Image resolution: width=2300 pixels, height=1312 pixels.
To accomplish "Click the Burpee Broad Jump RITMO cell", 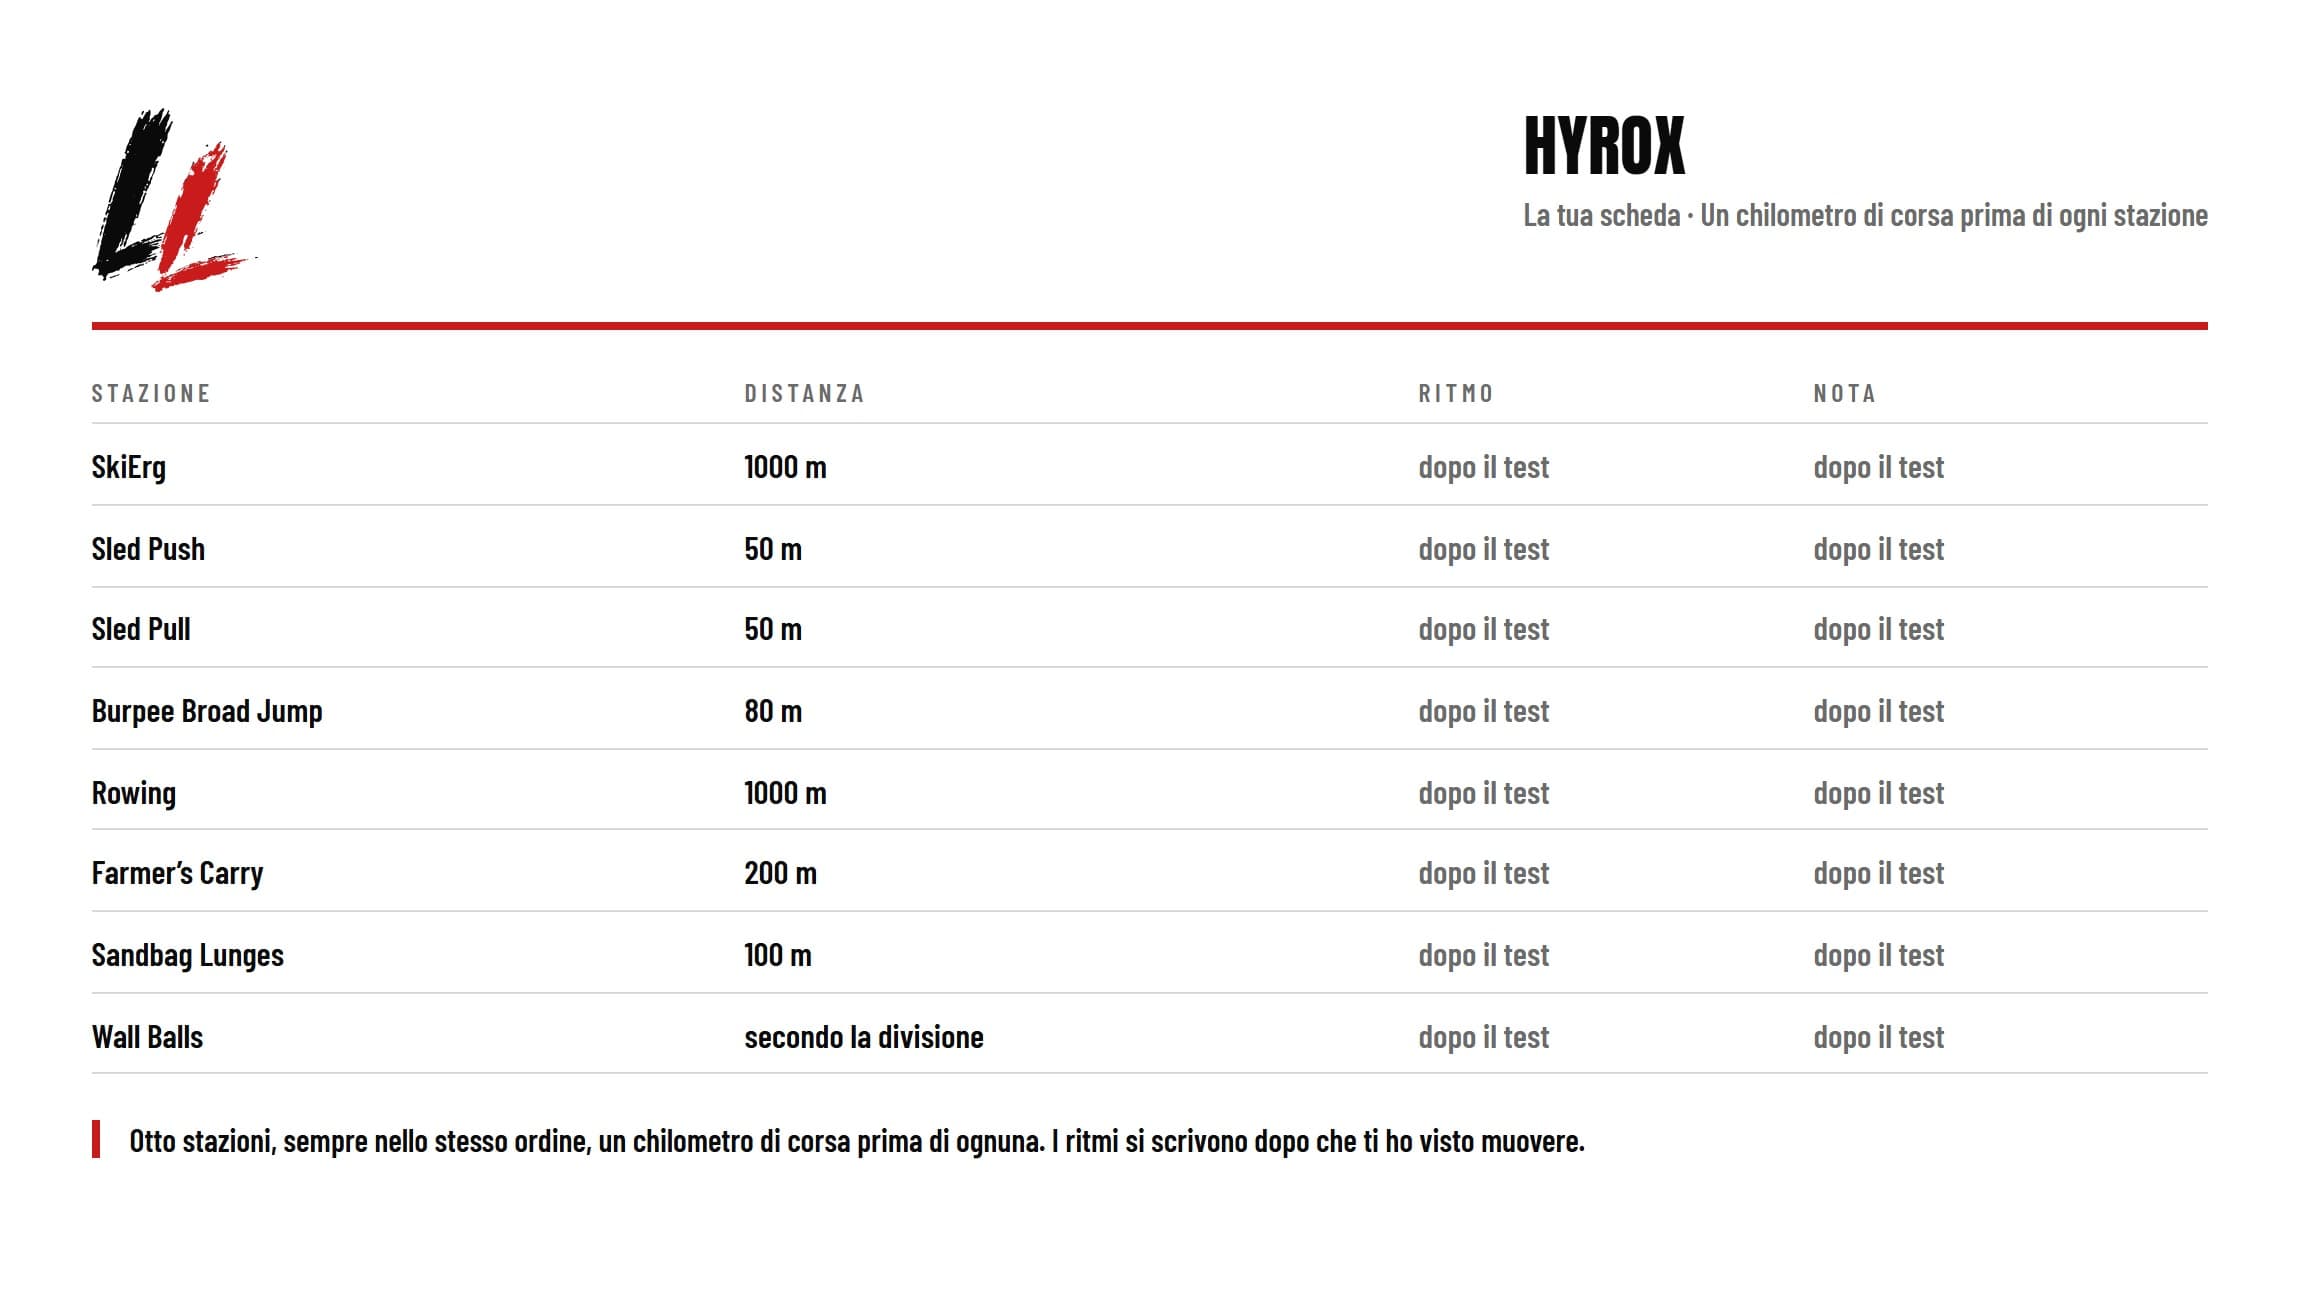I will coord(1483,711).
